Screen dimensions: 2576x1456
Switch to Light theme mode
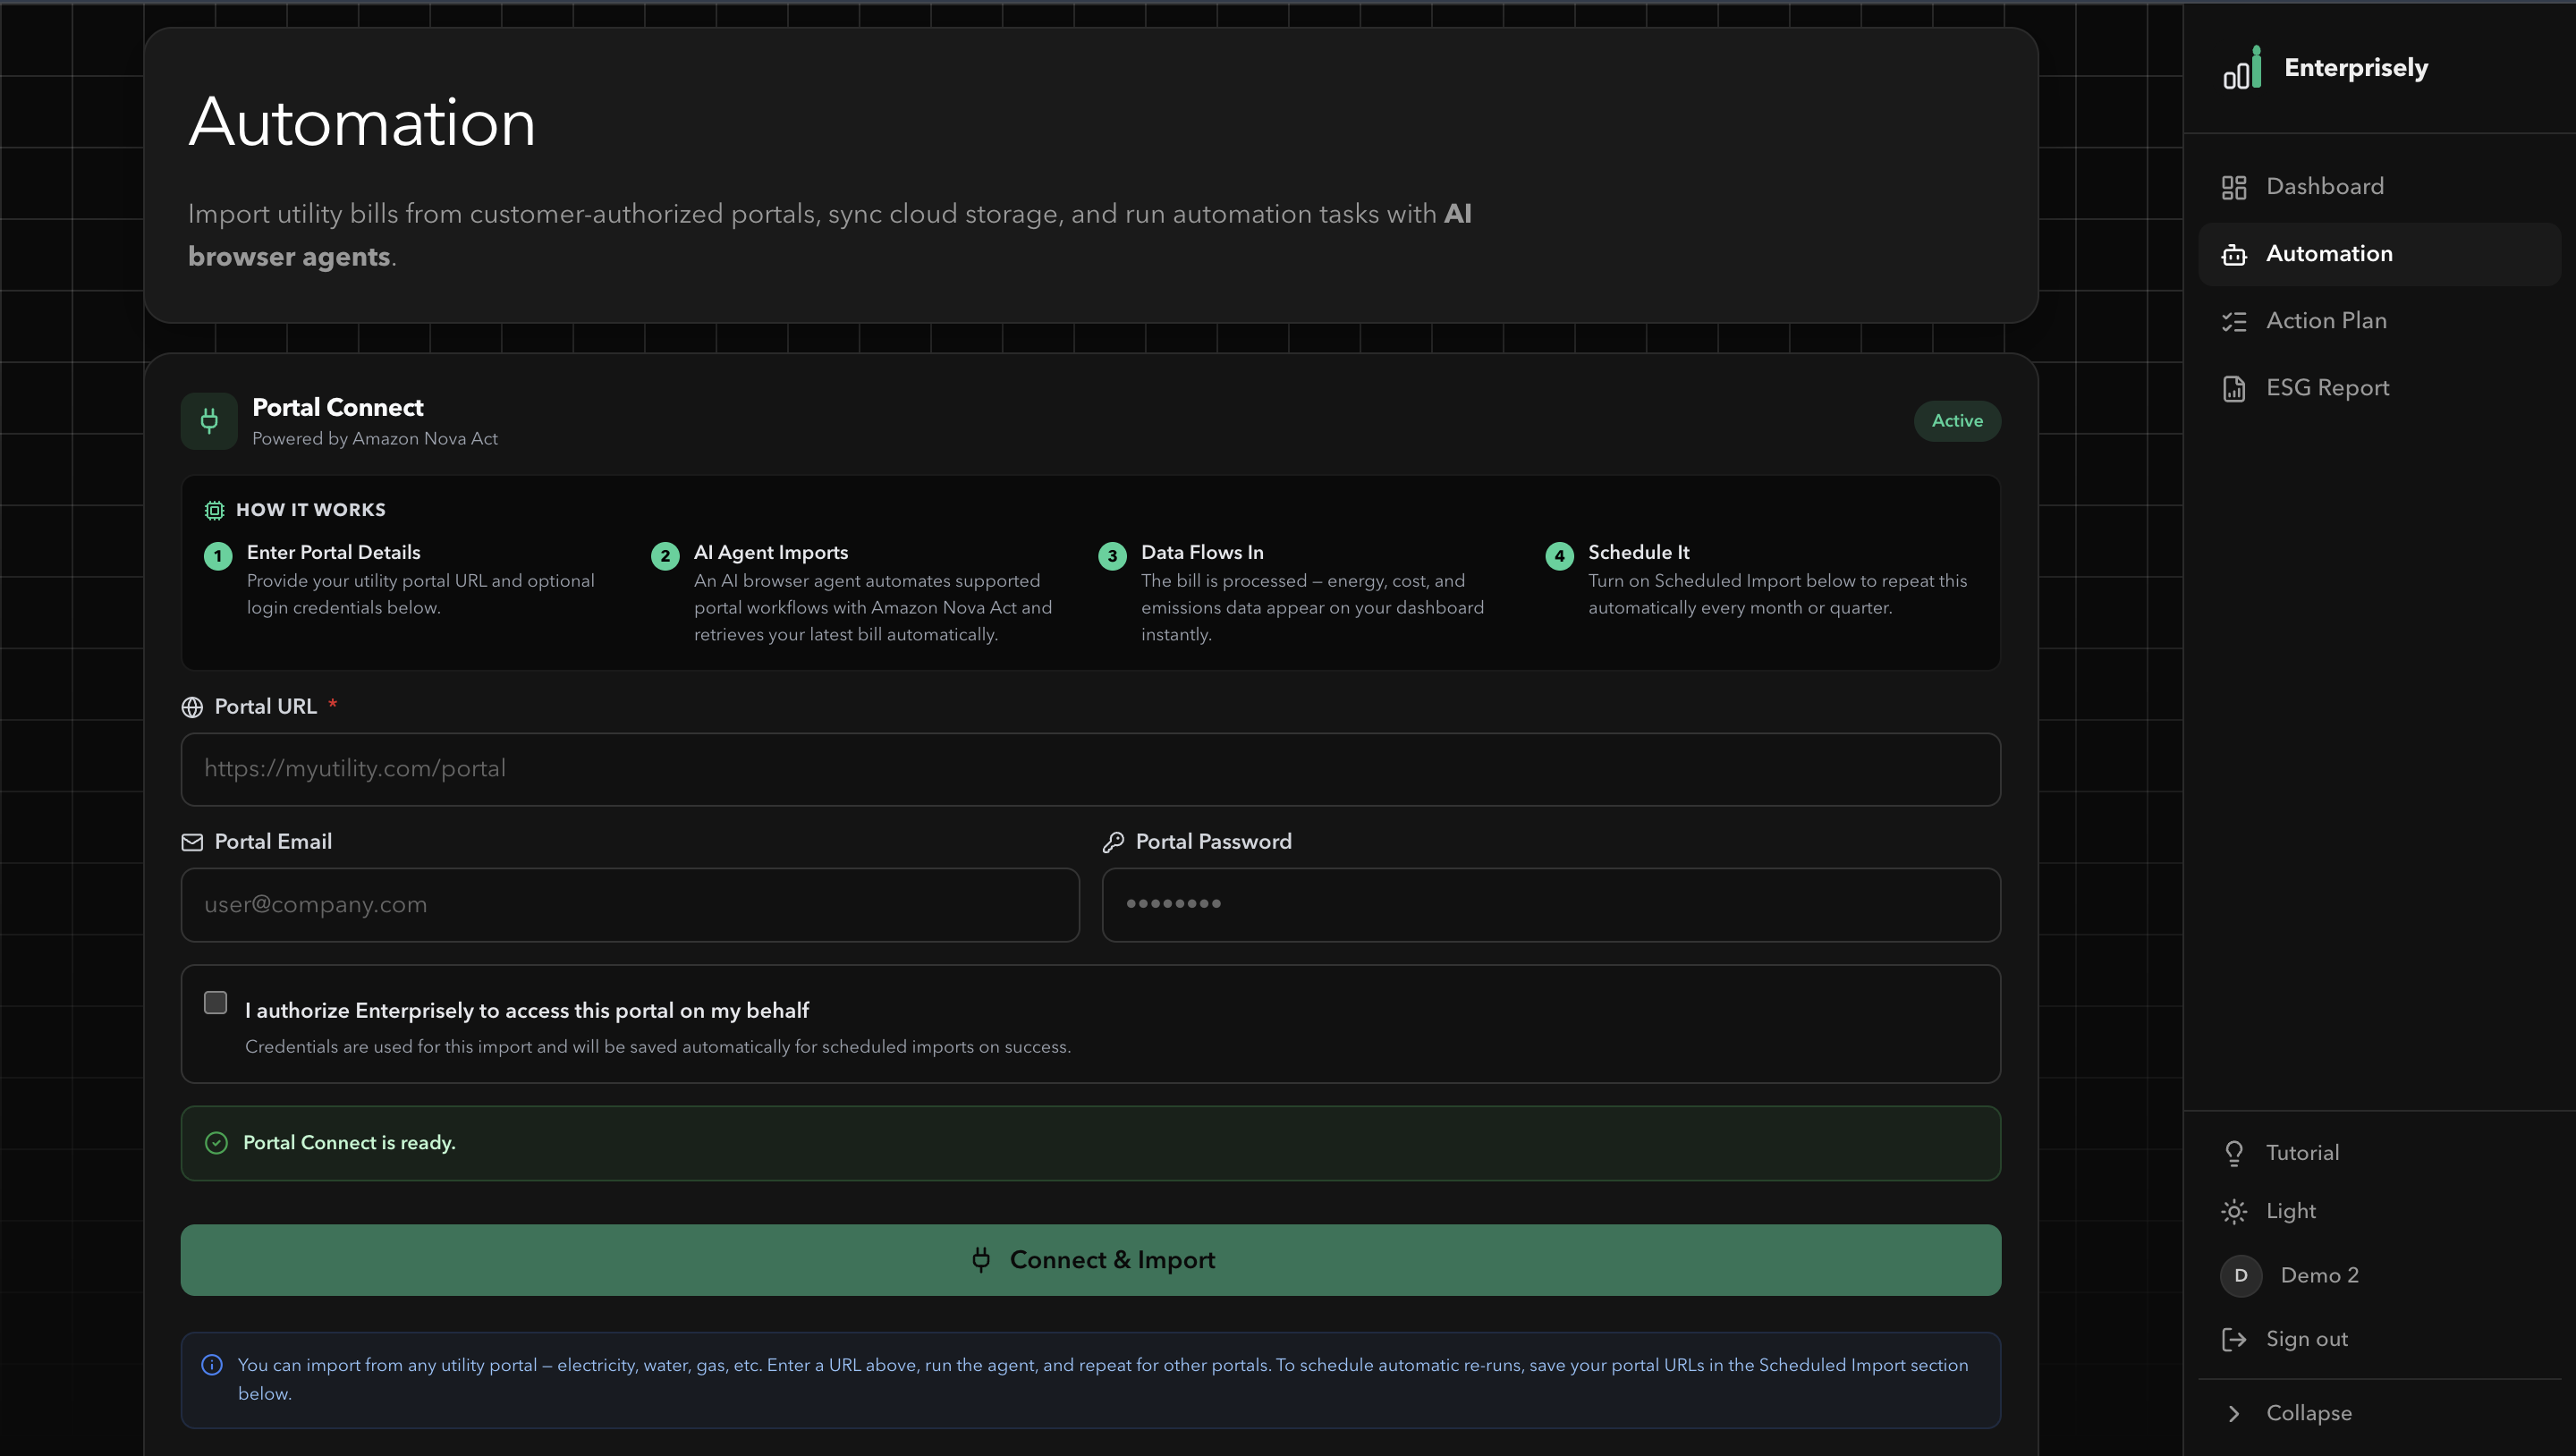pyautogui.click(x=2290, y=1211)
